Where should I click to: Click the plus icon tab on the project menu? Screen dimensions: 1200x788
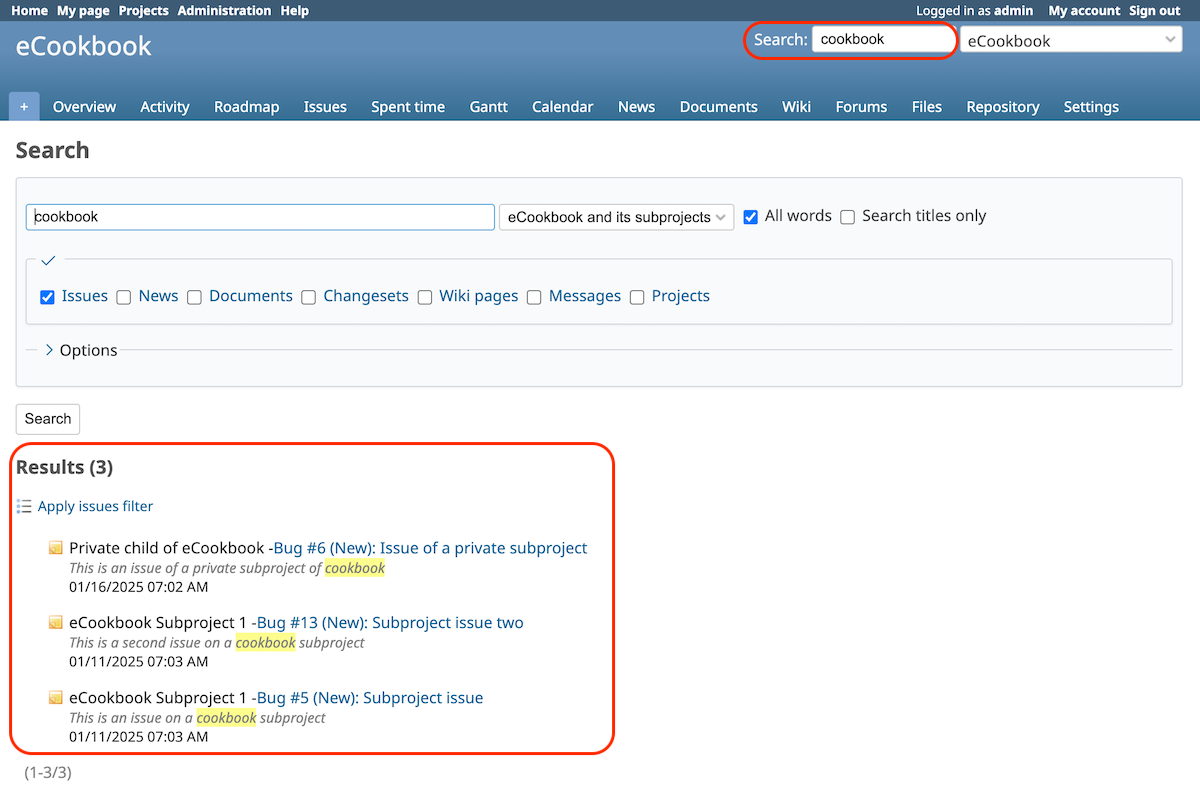coord(23,106)
